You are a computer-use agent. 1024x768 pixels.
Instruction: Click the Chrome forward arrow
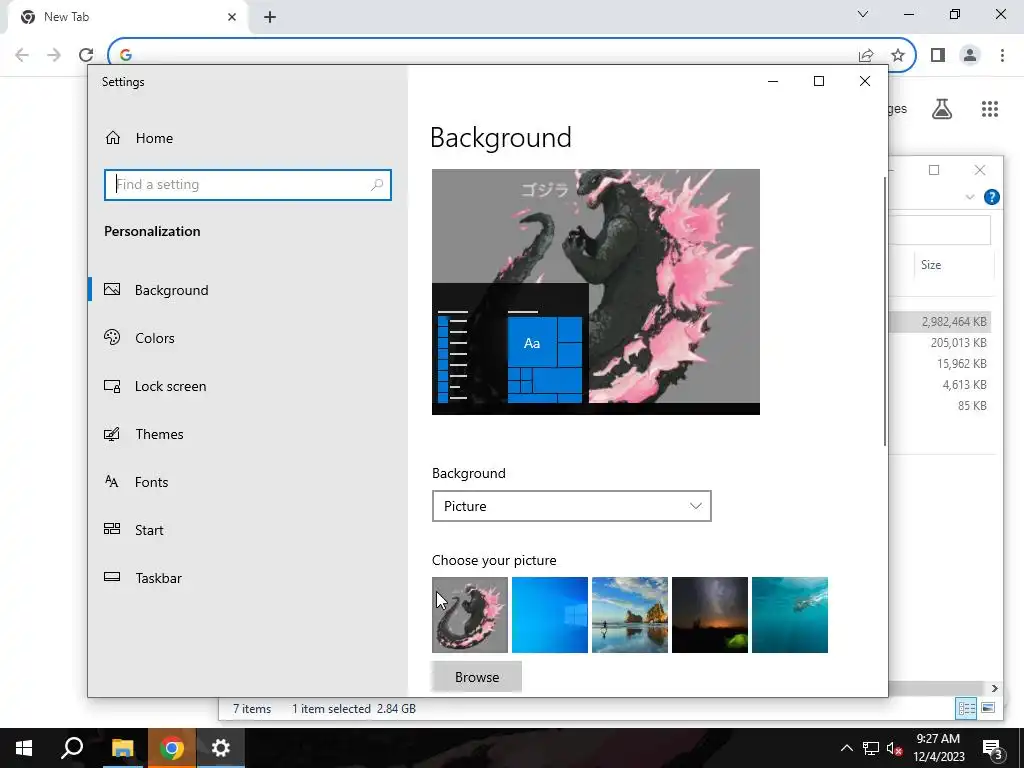(x=54, y=55)
